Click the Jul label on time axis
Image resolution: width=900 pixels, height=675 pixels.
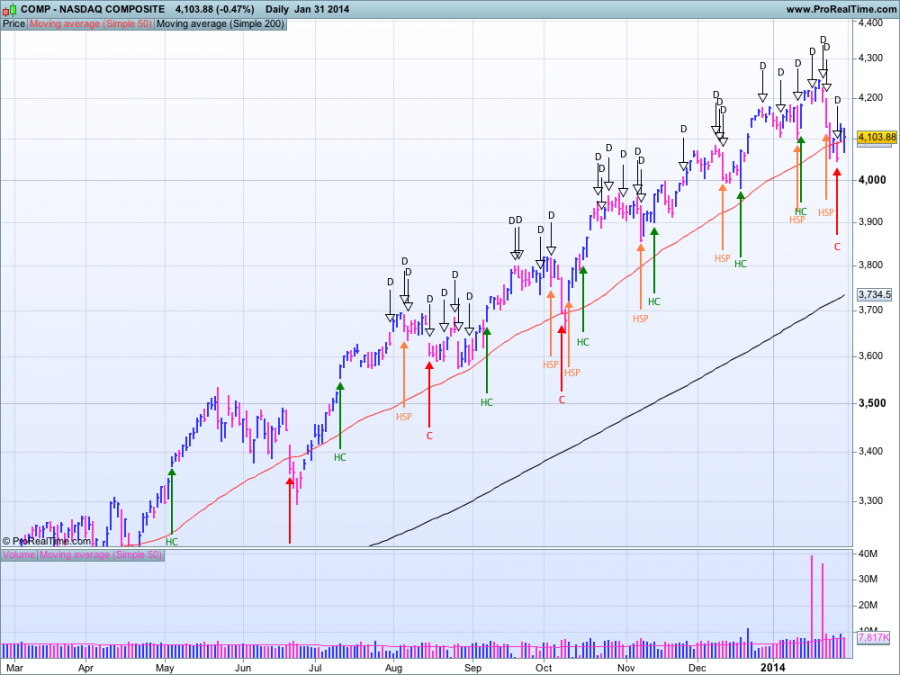pos(315,668)
